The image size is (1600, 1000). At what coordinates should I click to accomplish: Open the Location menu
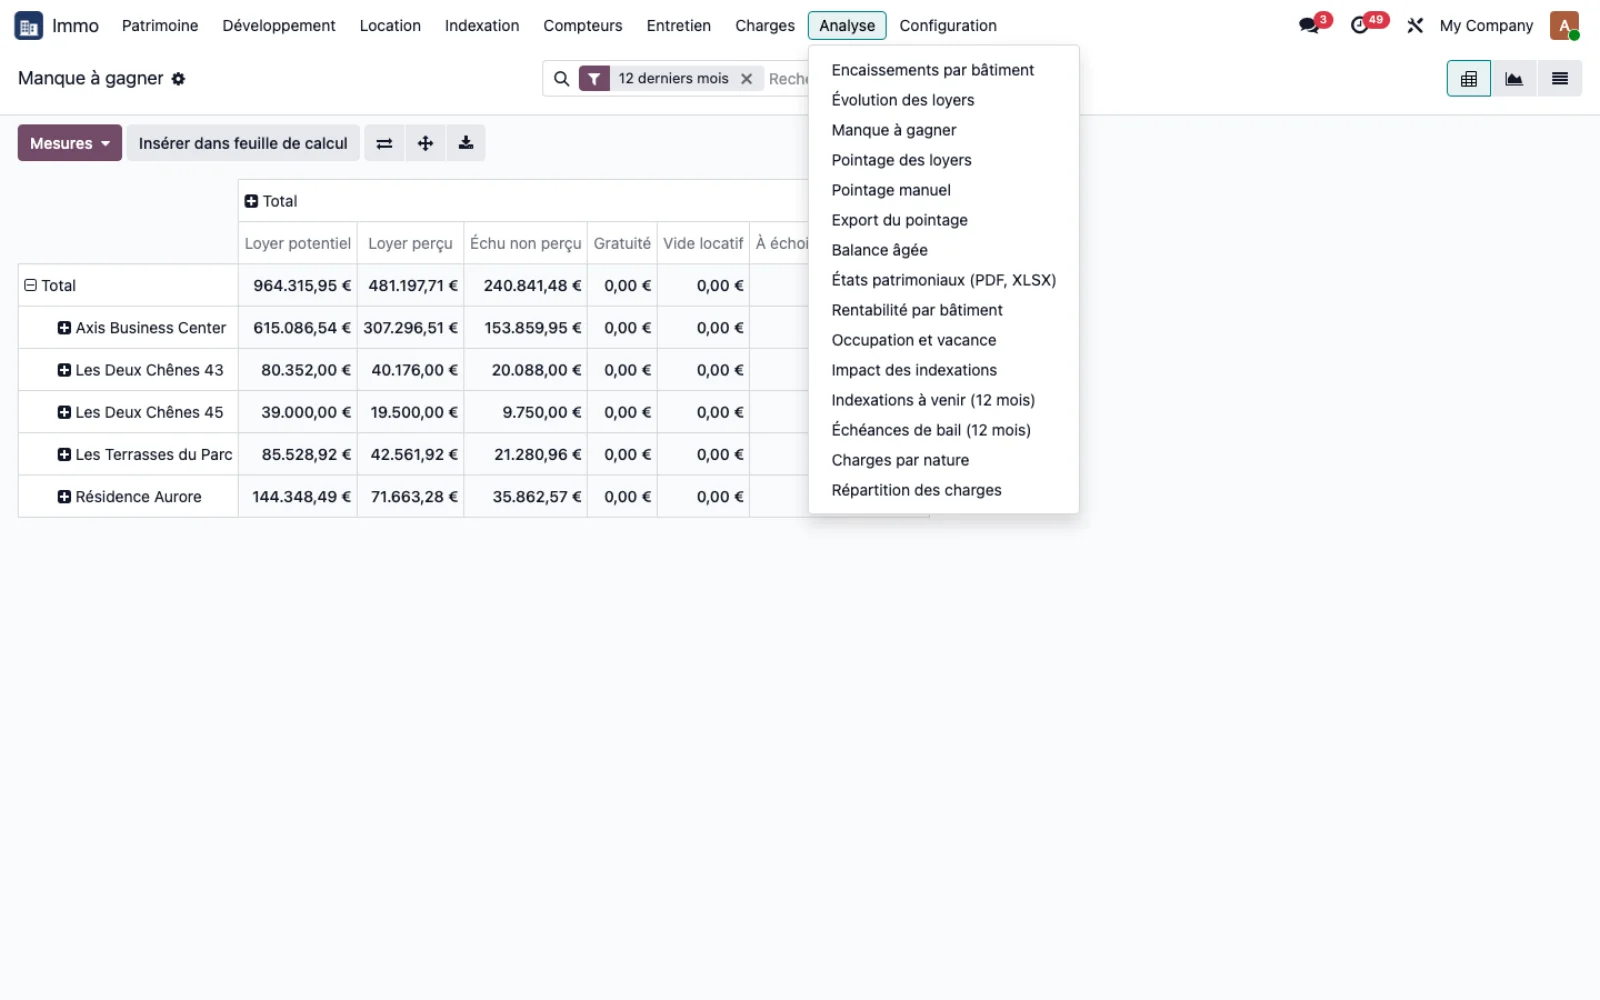pos(390,25)
